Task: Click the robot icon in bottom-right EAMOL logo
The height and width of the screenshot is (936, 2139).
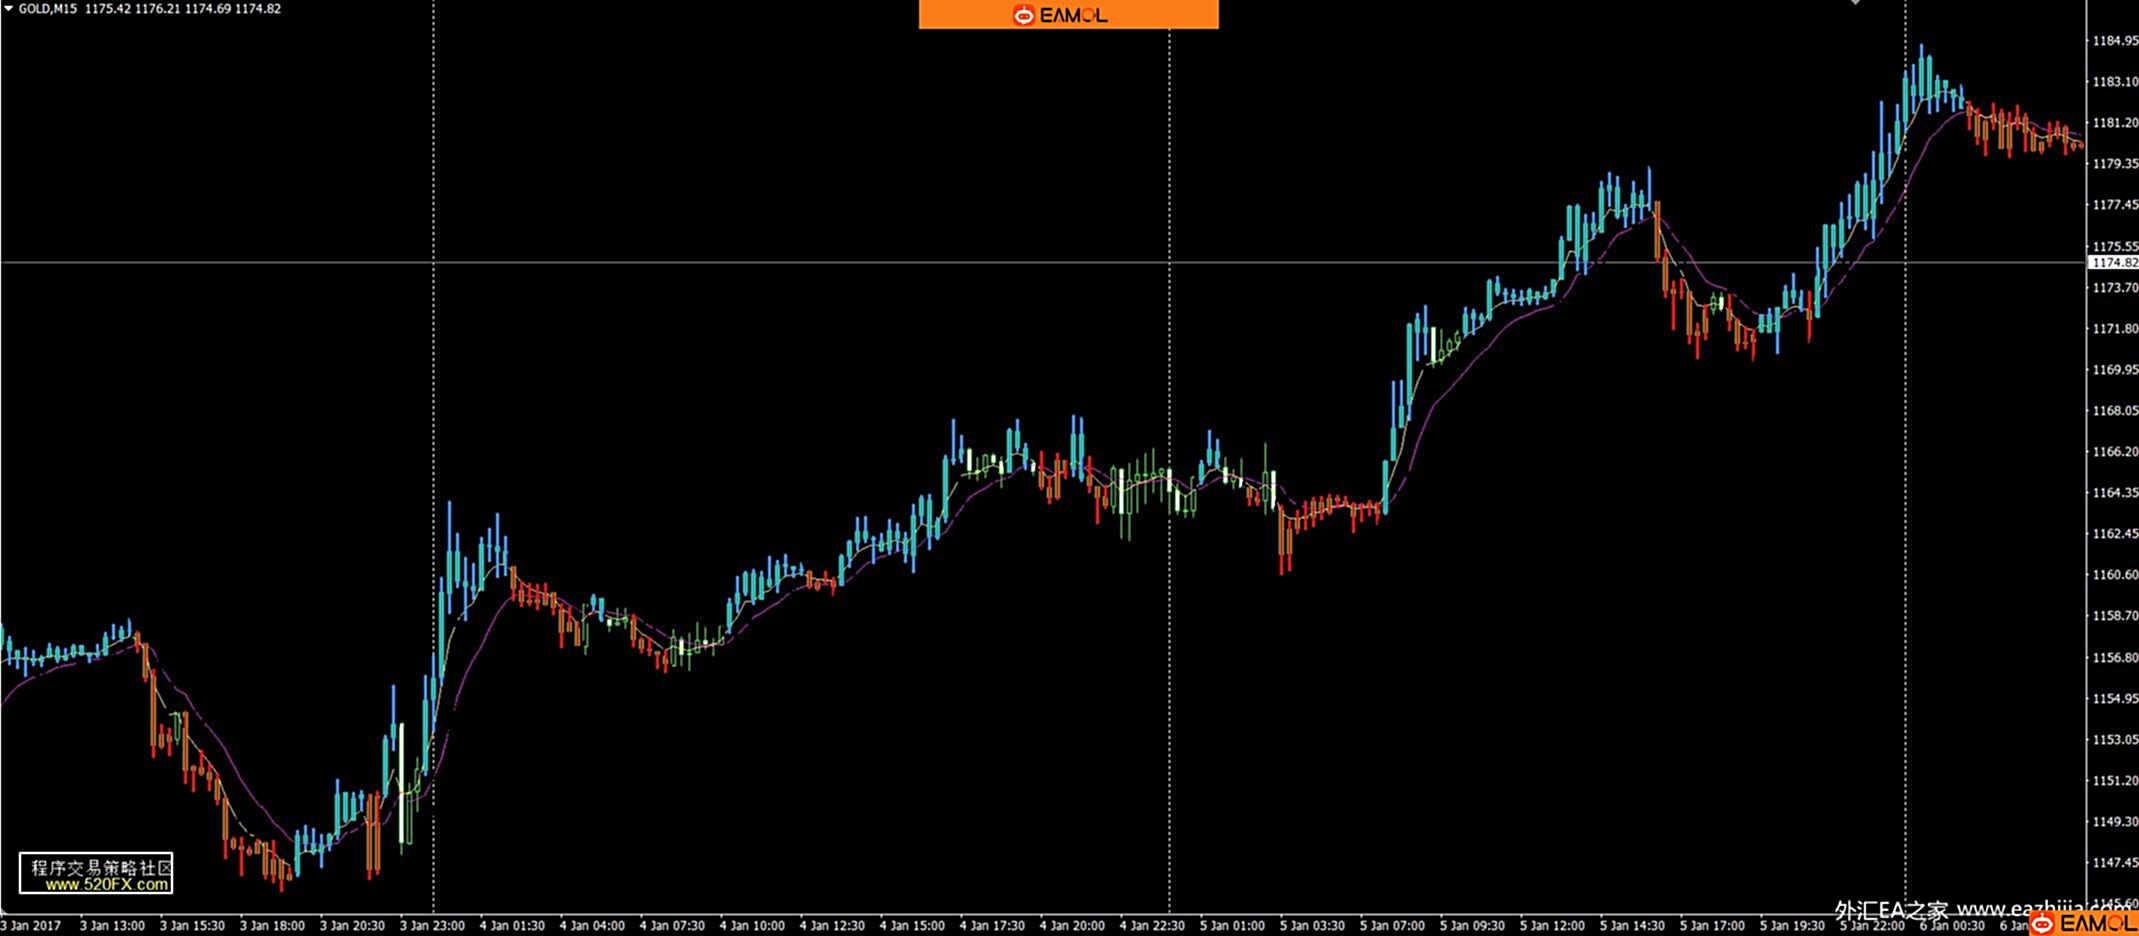Action: coord(2042,924)
